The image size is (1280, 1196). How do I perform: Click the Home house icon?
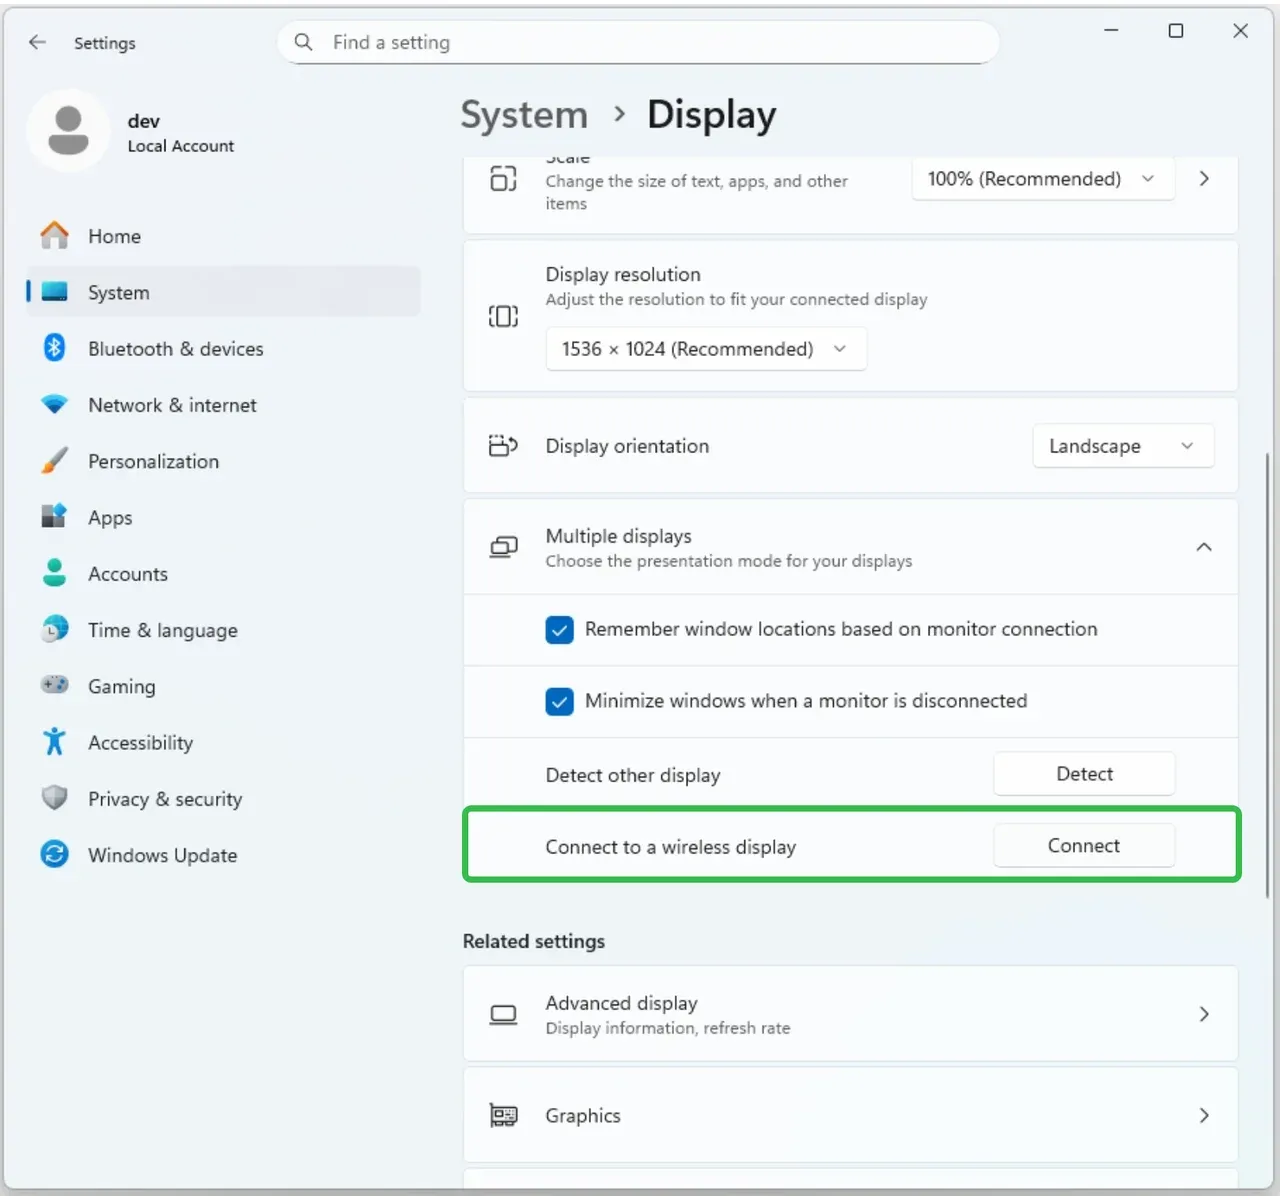click(55, 236)
